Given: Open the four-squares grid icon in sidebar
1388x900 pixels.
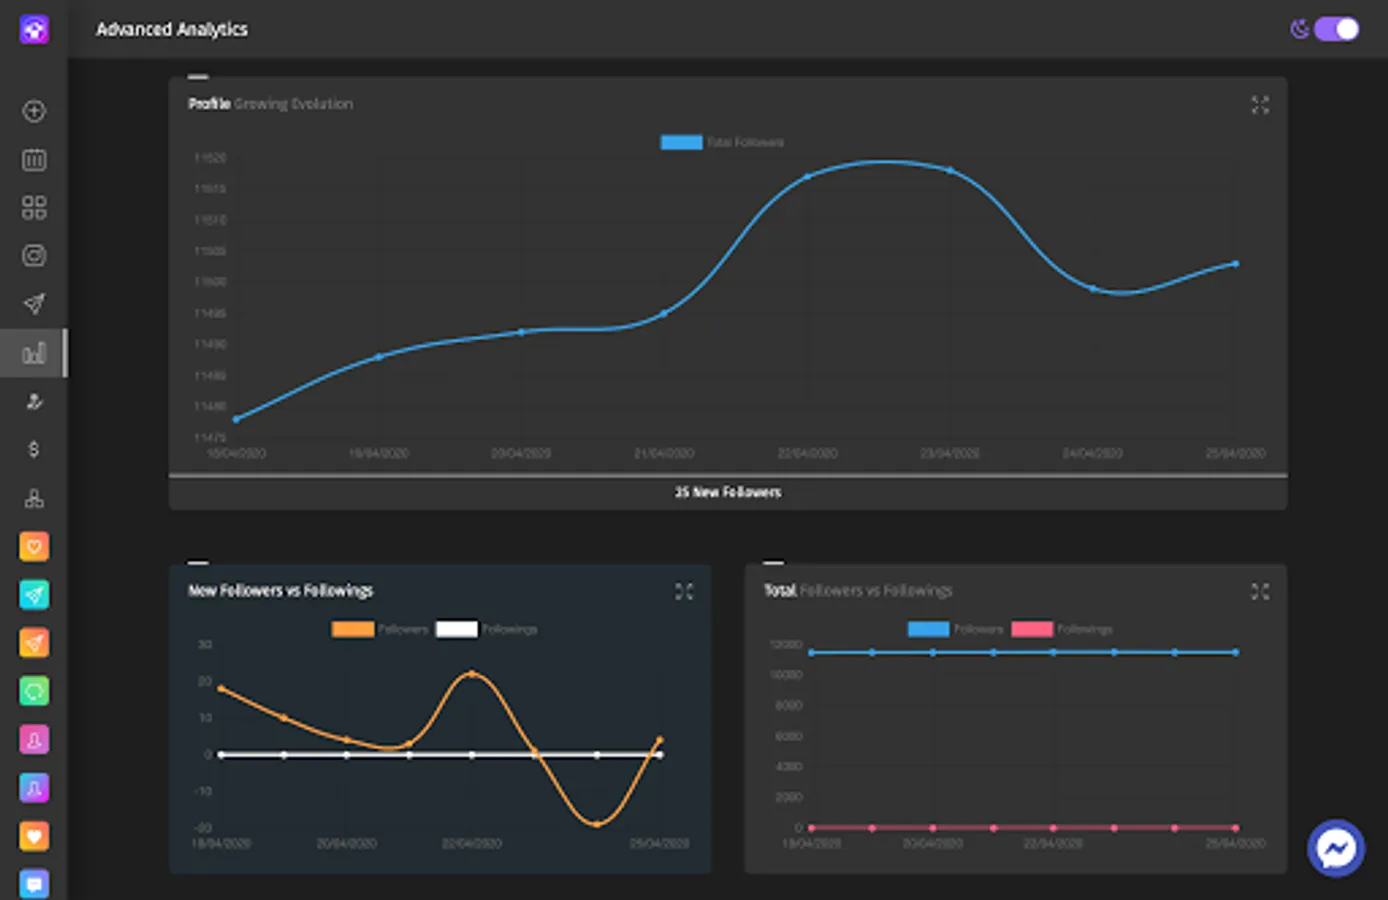Looking at the screenshot, I should click(x=34, y=207).
